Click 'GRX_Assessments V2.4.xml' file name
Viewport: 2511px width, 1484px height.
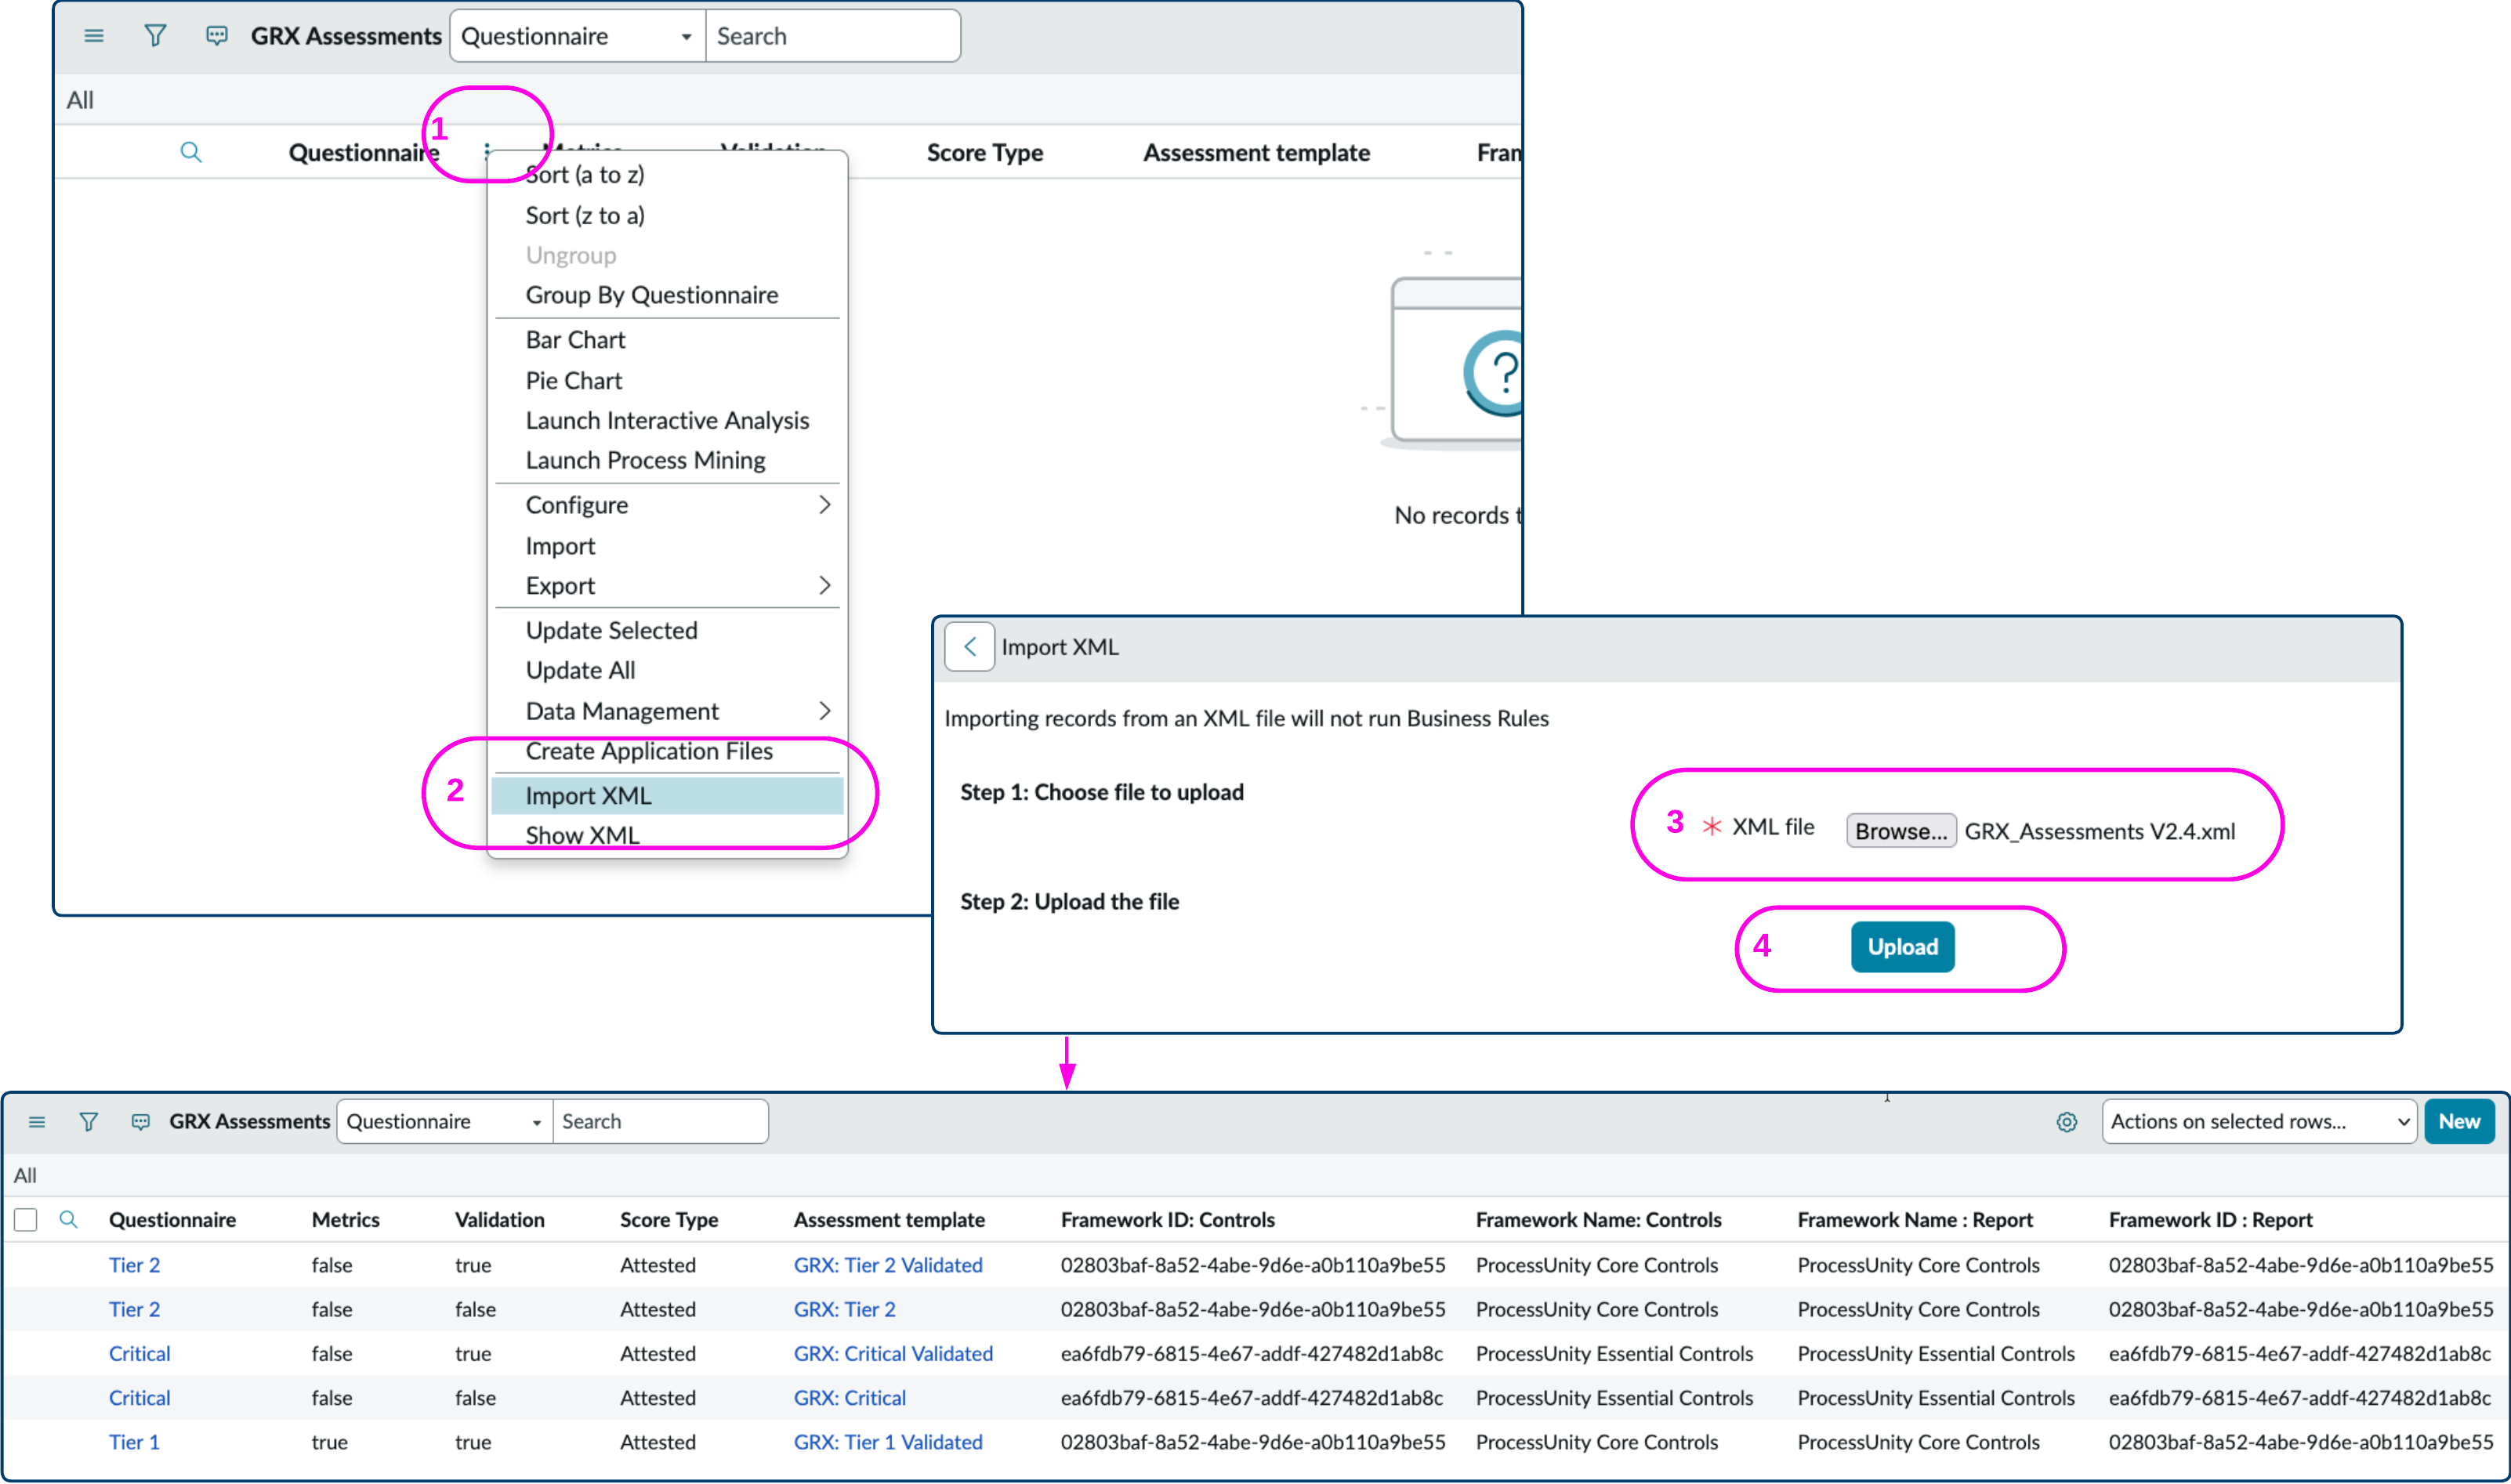pyautogui.click(x=2099, y=831)
